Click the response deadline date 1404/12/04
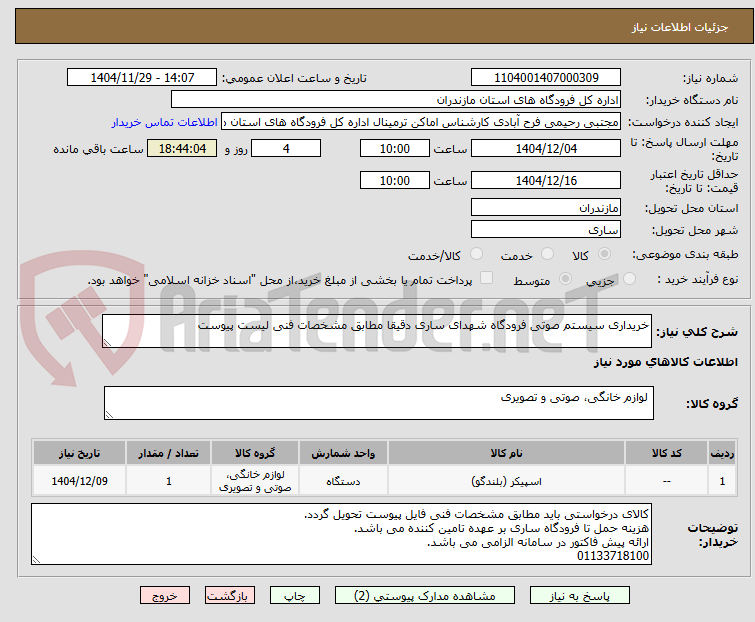Image resolution: width=755 pixels, height=622 pixels. pos(546,148)
